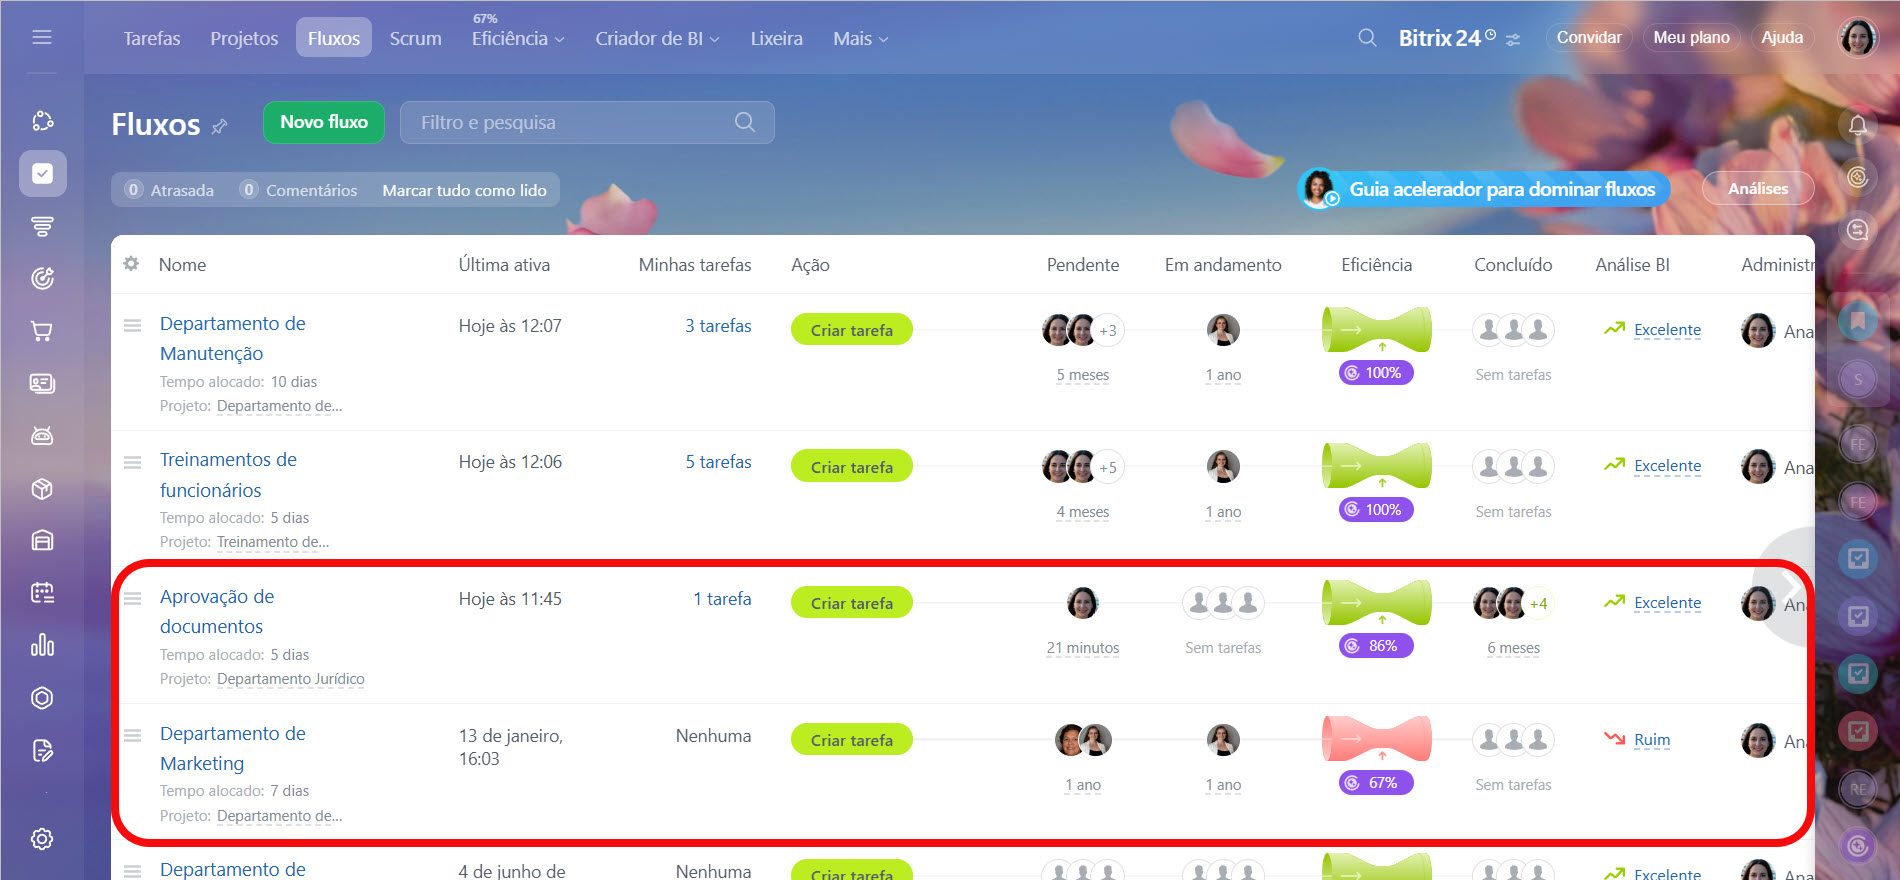This screenshot has height=880, width=1900.
Task: Open the Lixeira tab
Action: point(777,38)
